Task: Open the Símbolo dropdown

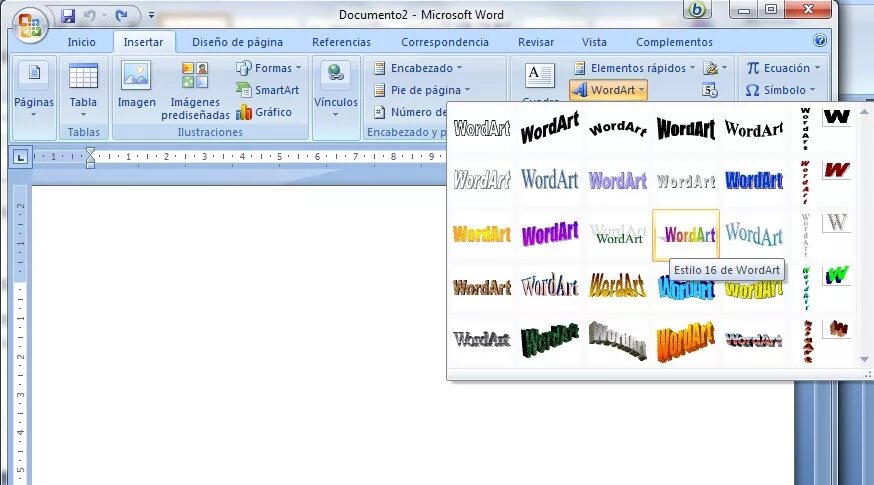Action: 780,90
